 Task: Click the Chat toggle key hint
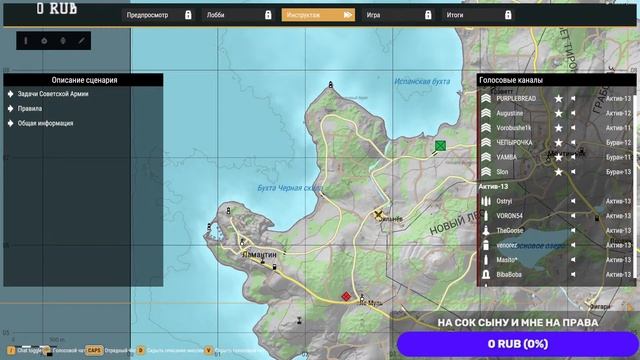click(24, 350)
